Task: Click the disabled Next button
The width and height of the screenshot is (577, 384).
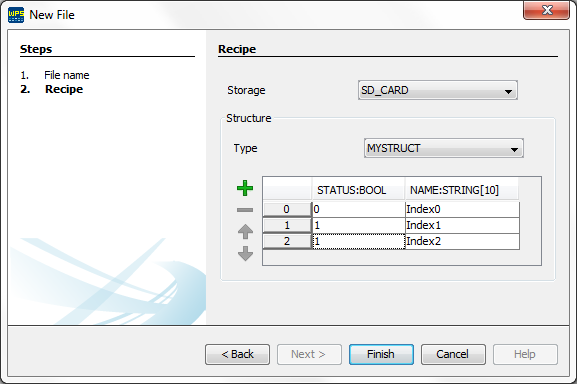Action: point(309,354)
